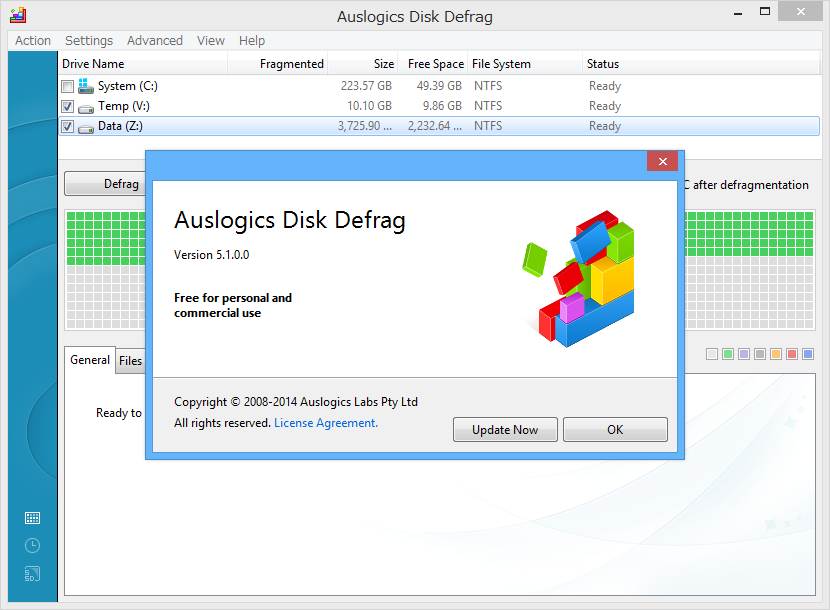The width and height of the screenshot is (830, 610).
Task: Uncheck the Data (Z:) drive checkbox
Action: (66, 126)
